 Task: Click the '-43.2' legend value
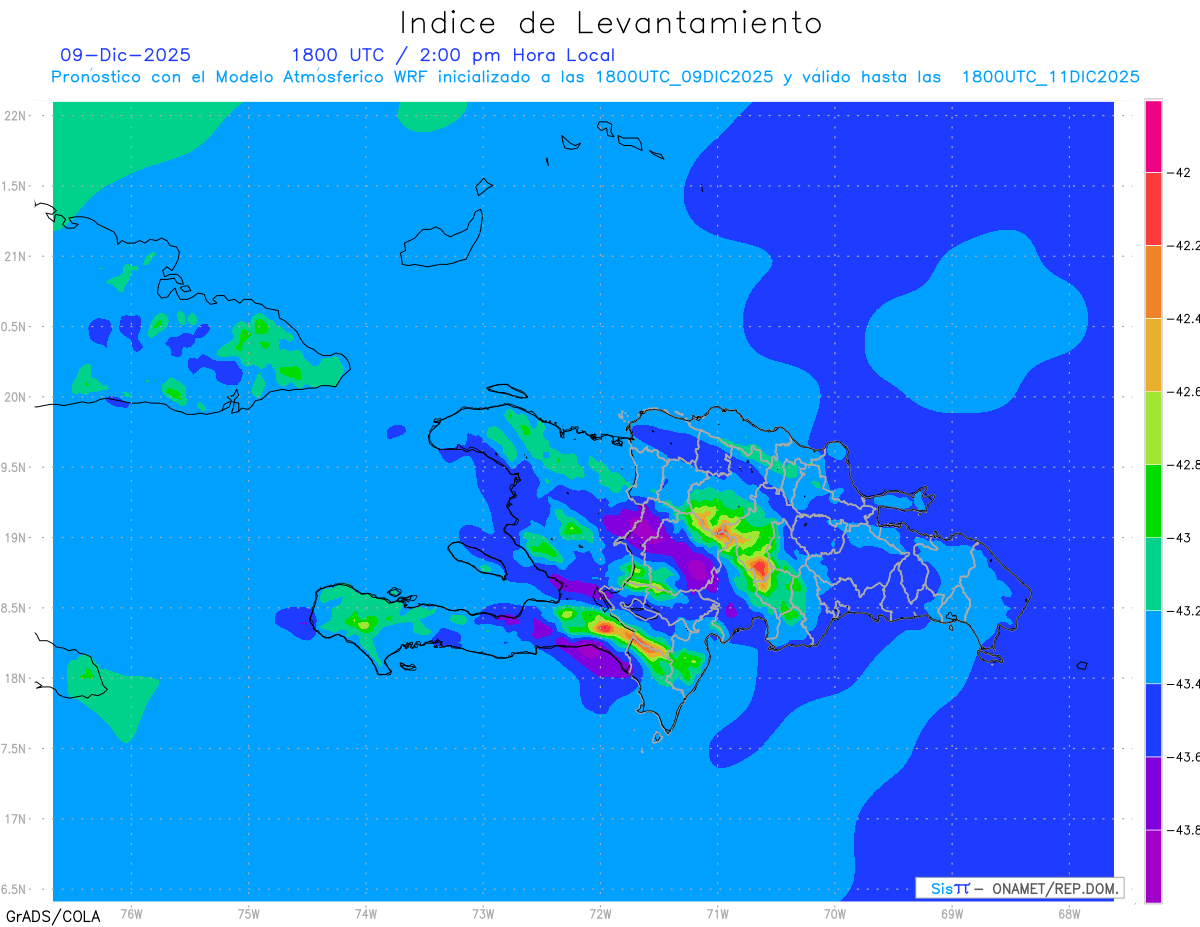click(x=1185, y=610)
